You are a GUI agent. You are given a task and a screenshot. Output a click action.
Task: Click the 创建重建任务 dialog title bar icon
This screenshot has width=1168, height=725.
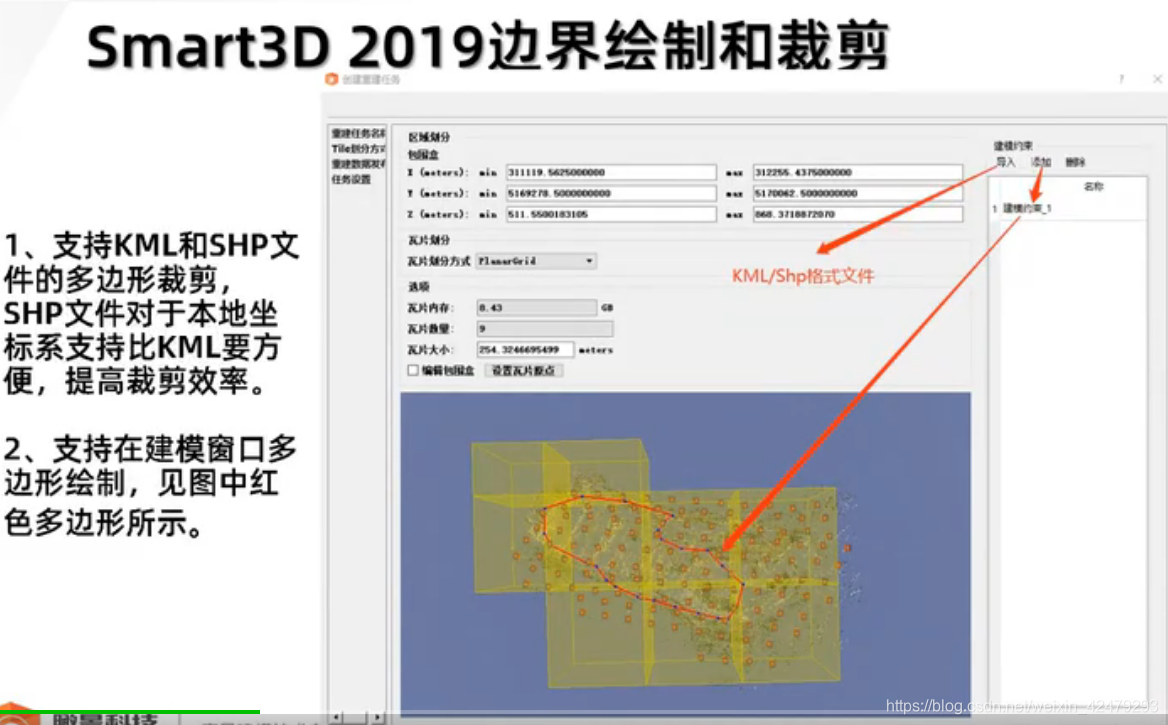tap(330, 80)
